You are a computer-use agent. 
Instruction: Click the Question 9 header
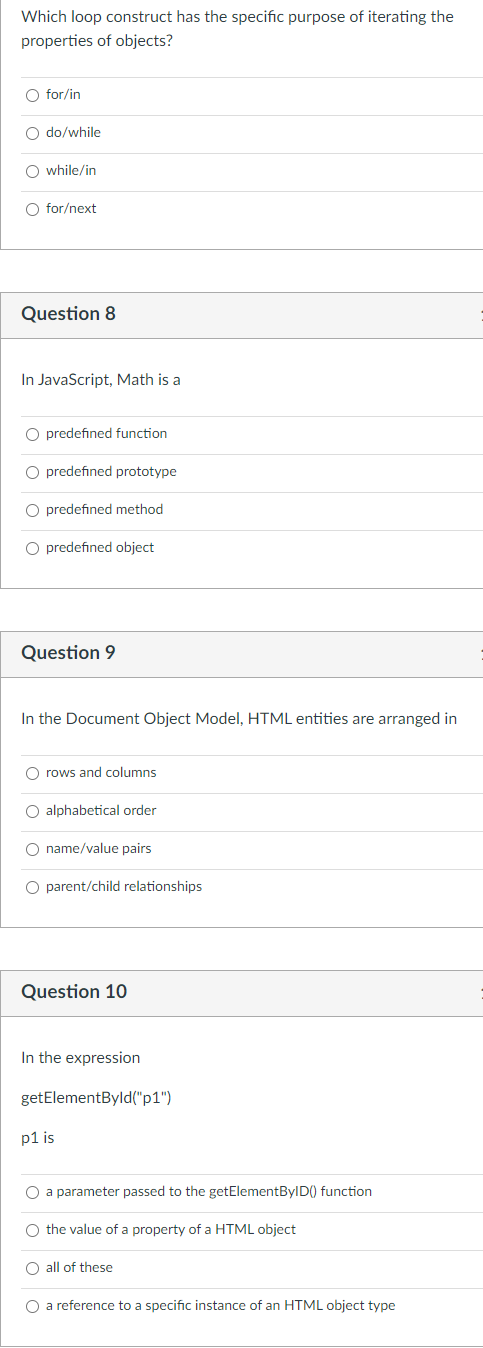click(x=68, y=653)
